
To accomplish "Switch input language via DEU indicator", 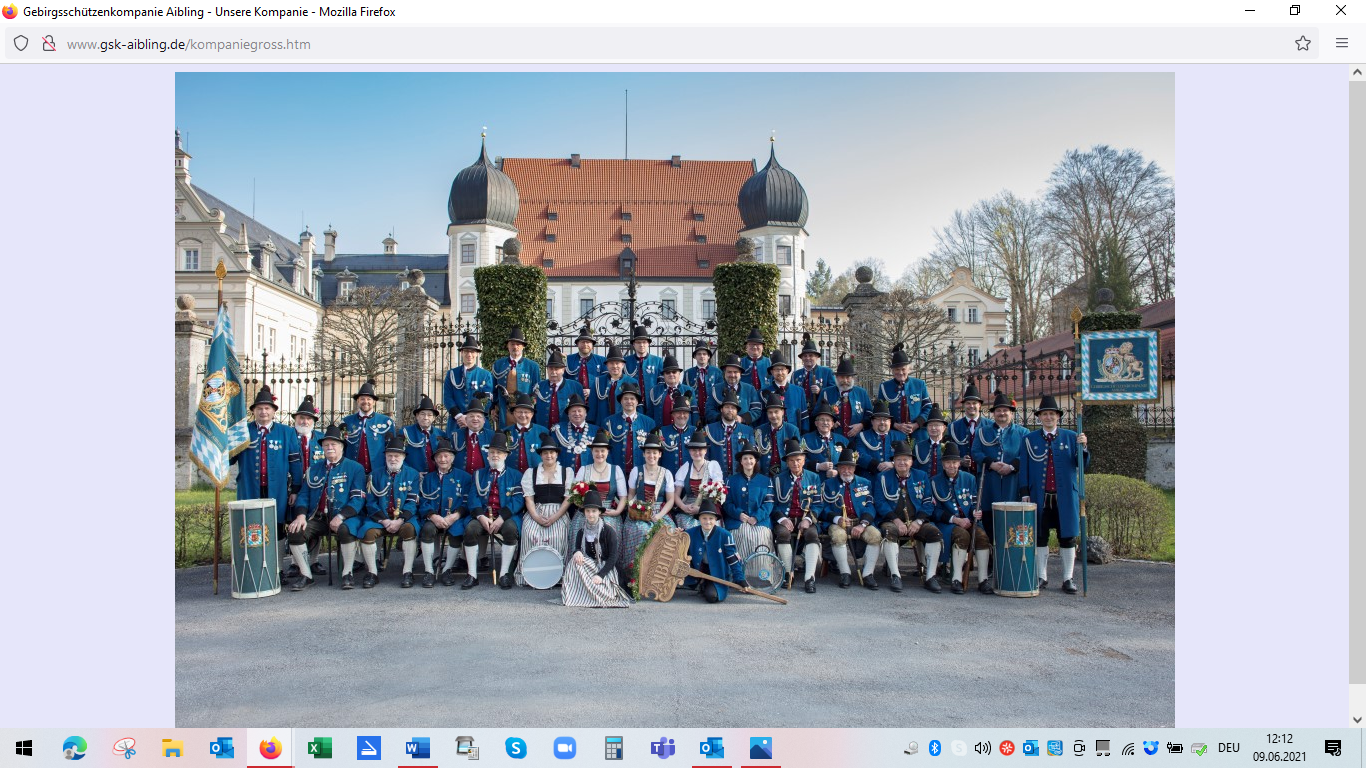I will tap(1228, 748).
